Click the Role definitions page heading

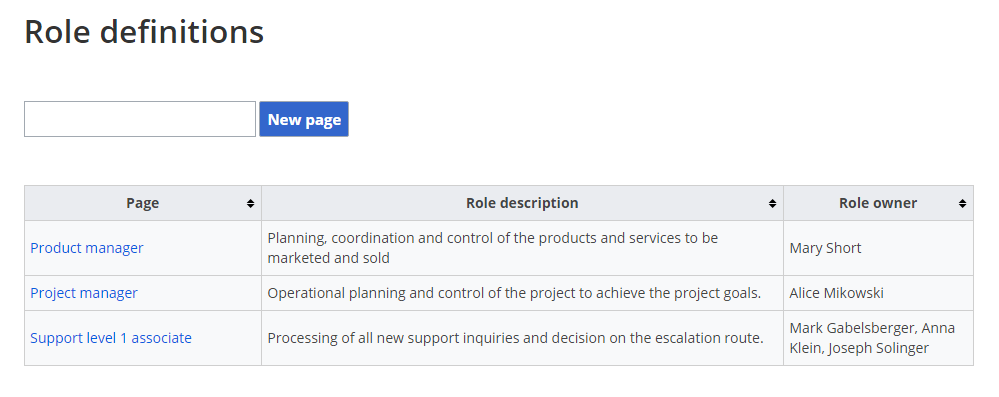pyautogui.click(x=144, y=31)
